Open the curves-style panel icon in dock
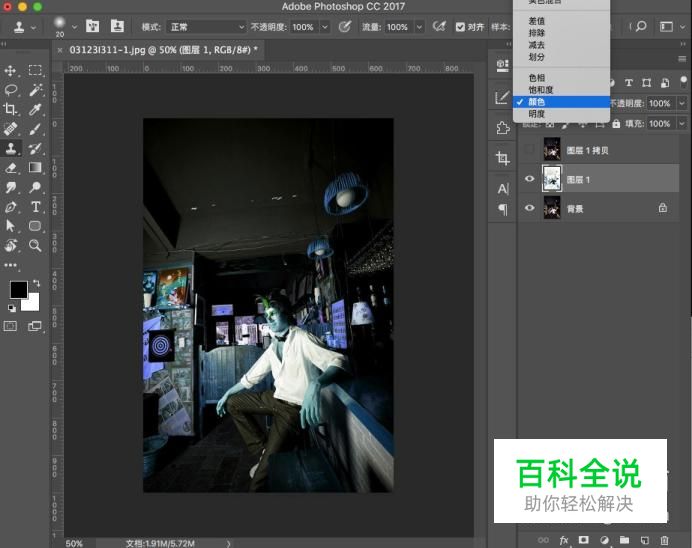 coord(502,98)
